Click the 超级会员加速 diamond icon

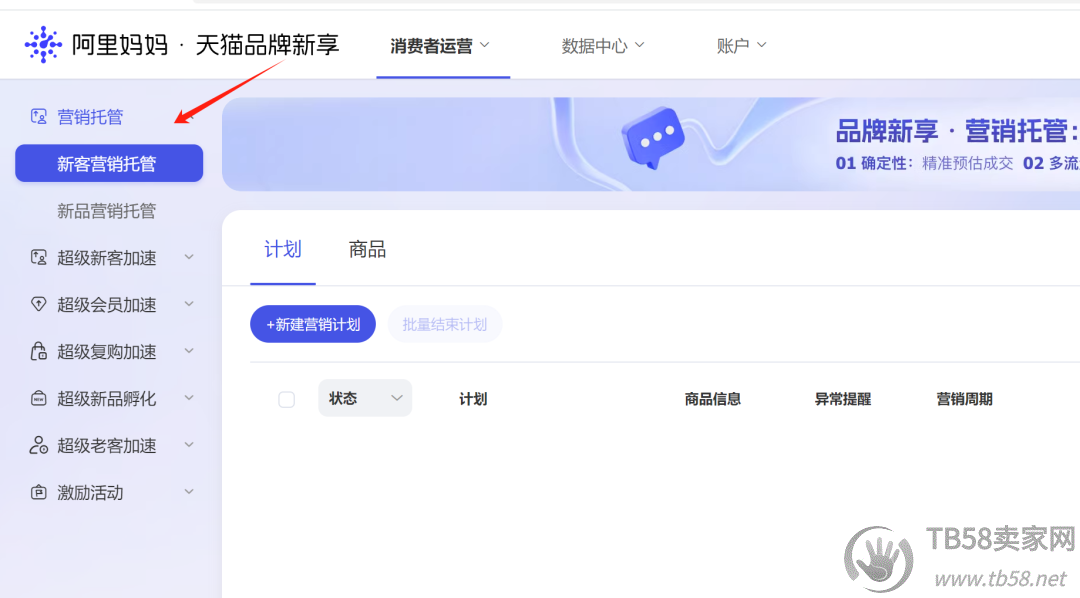(x=39, y=305)
